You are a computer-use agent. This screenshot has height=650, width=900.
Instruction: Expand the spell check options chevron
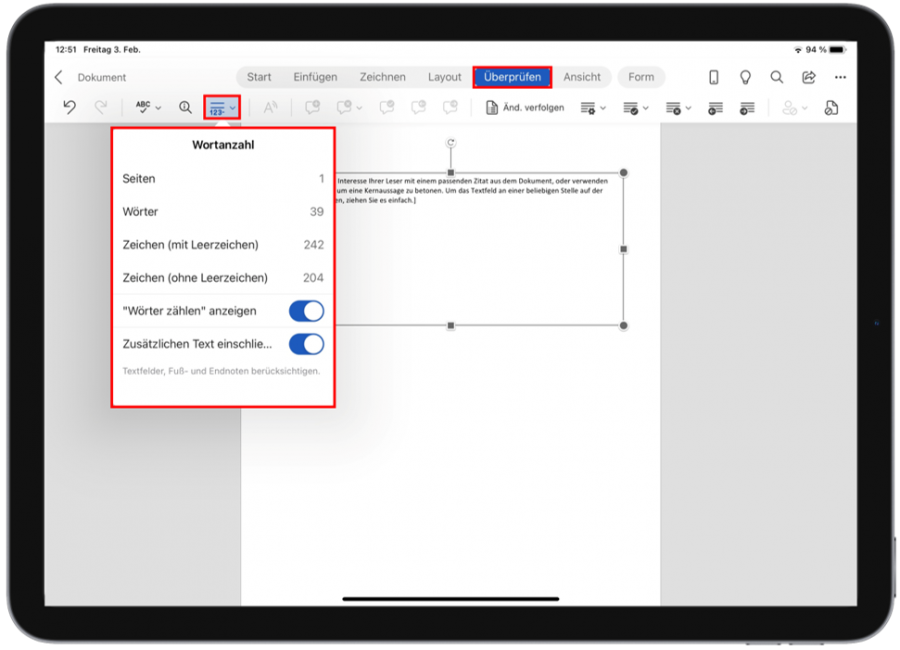[159, 107]
